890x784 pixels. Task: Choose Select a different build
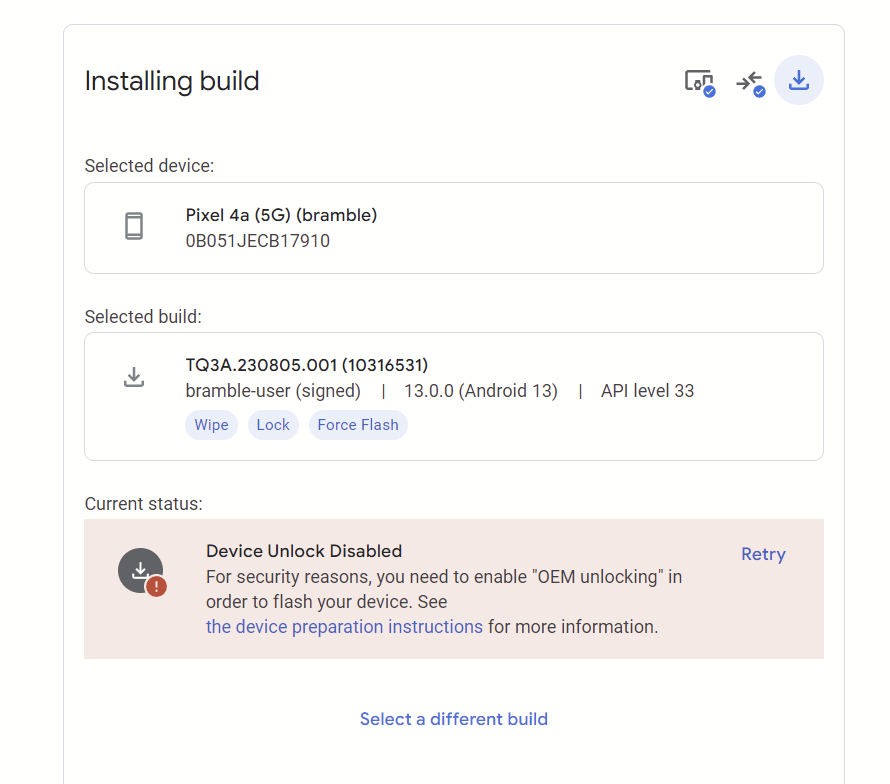(x=454, y=719)
